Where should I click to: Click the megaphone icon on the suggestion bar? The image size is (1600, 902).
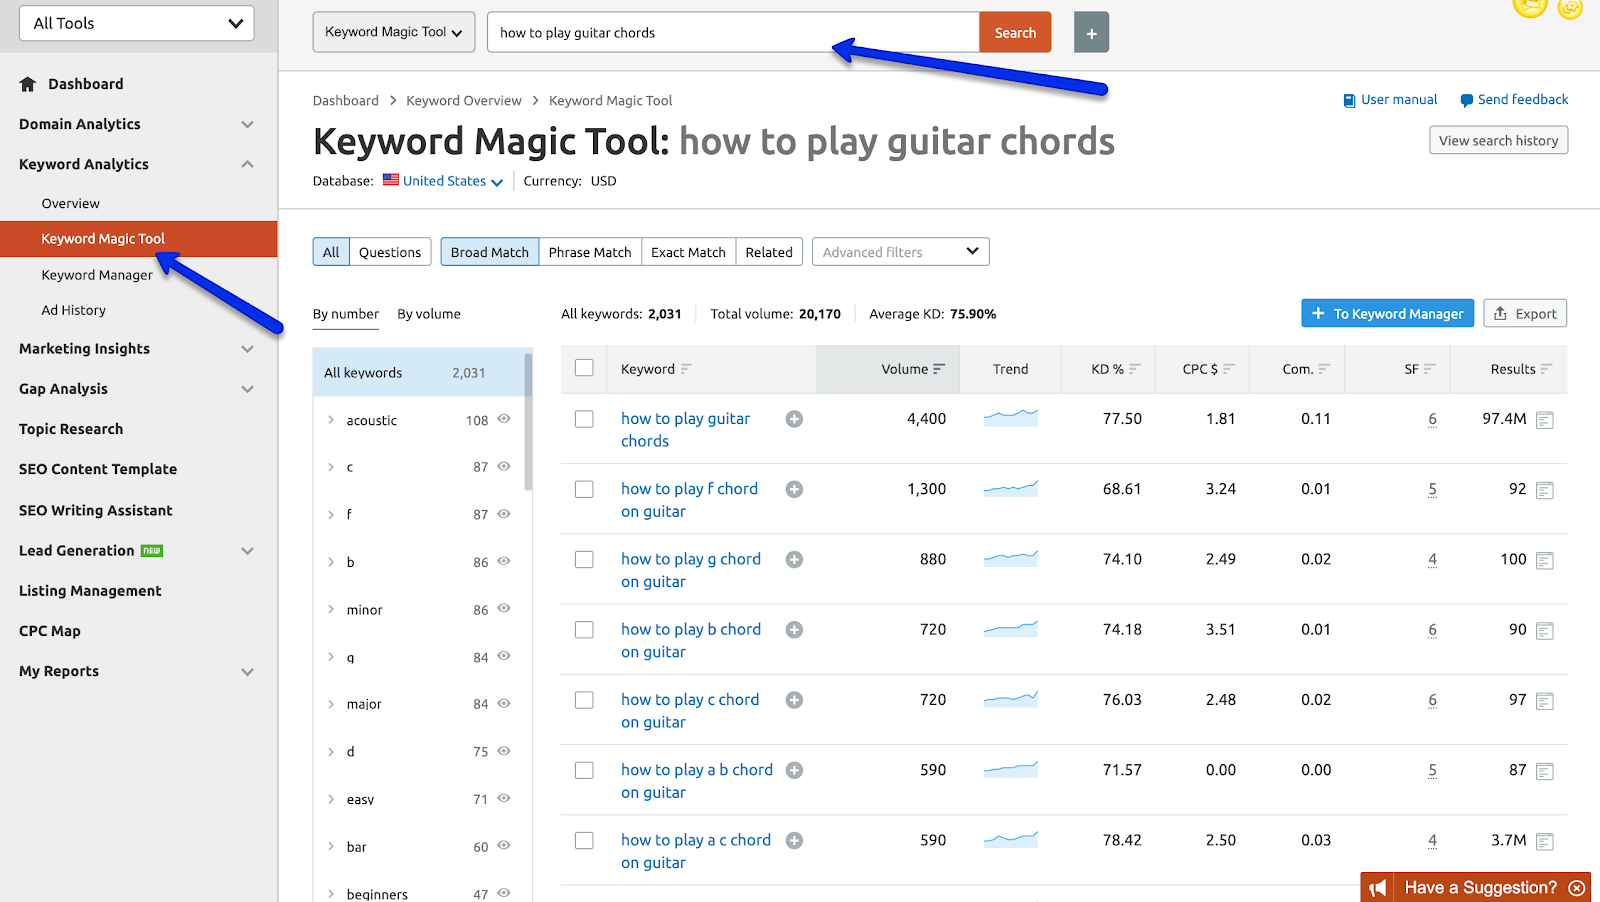(1378, 888)
